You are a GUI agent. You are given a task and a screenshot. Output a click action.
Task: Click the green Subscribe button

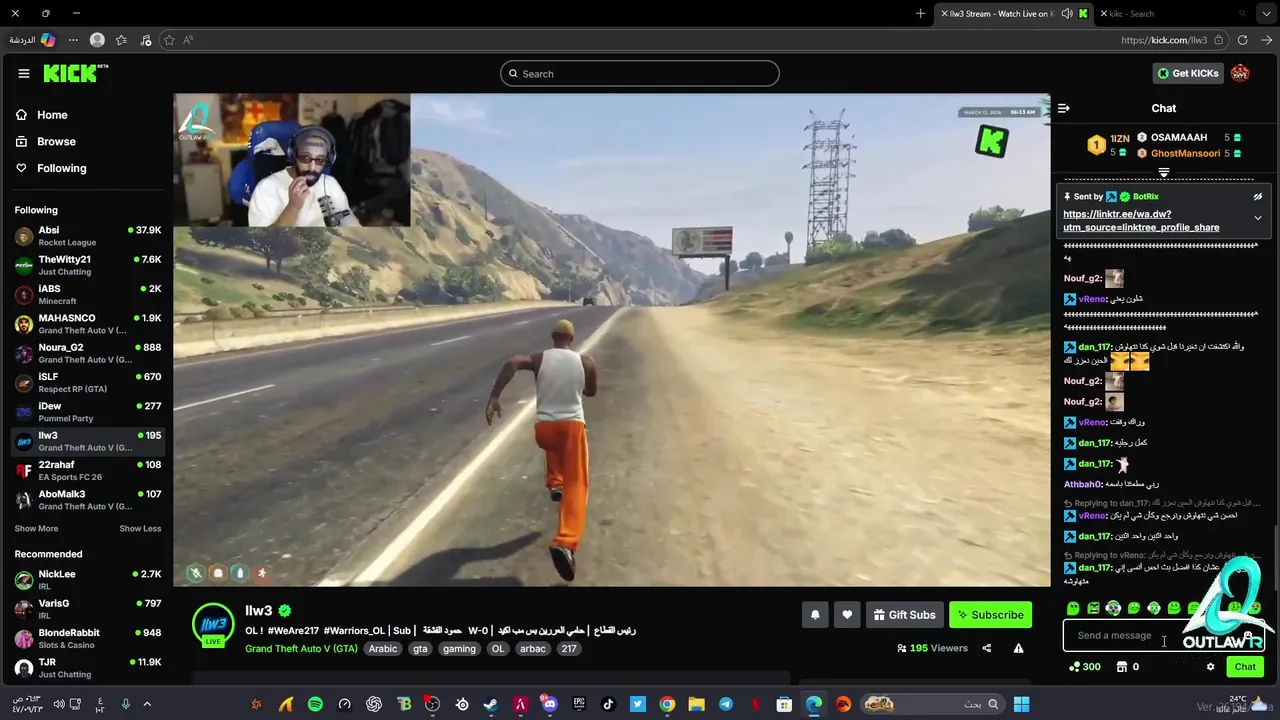click(x=990, y=615)
